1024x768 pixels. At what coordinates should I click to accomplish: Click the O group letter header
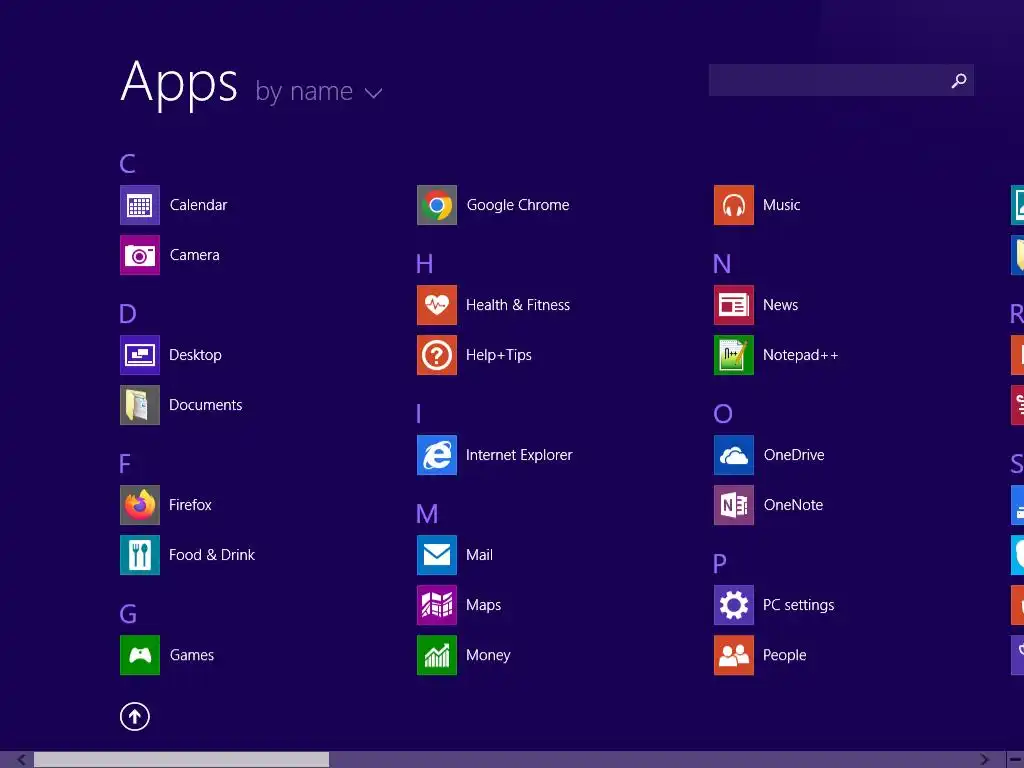click(723, 414)
